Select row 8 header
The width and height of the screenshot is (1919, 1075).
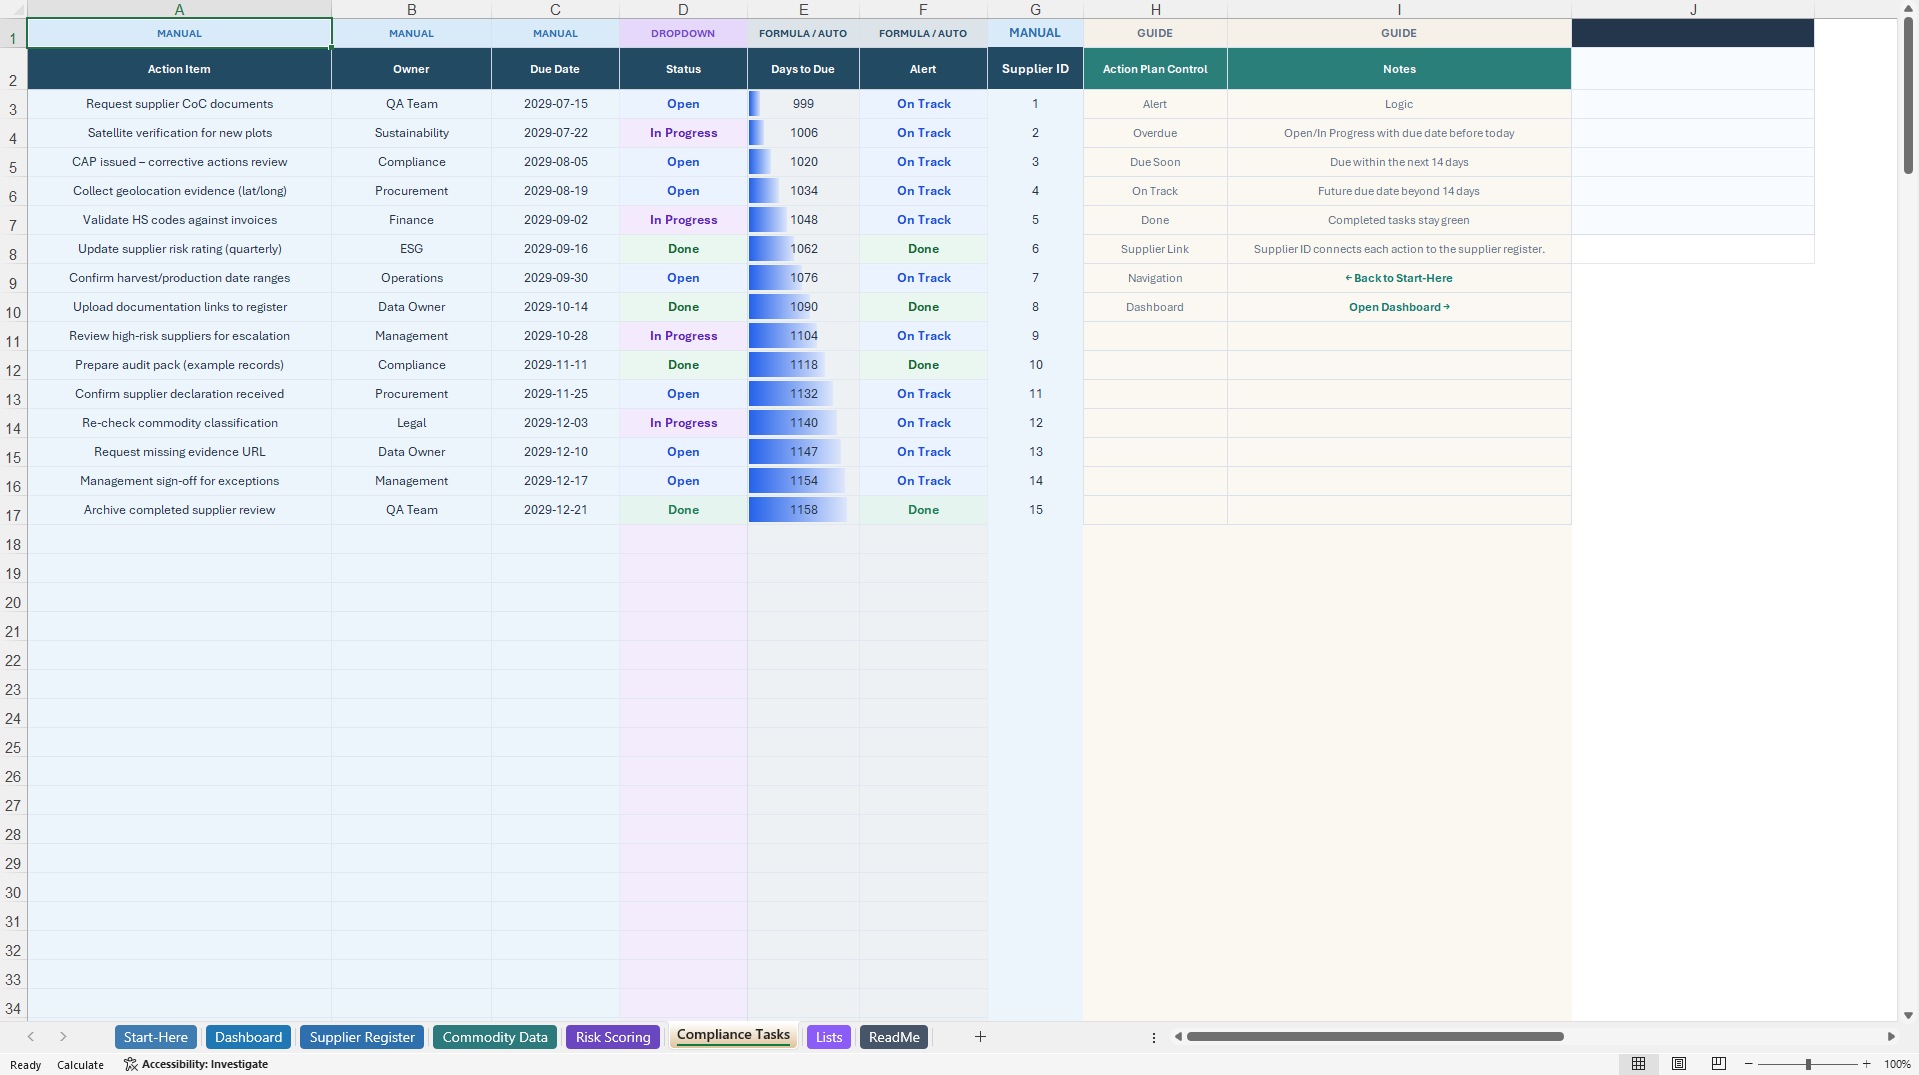tap(13, 251)
